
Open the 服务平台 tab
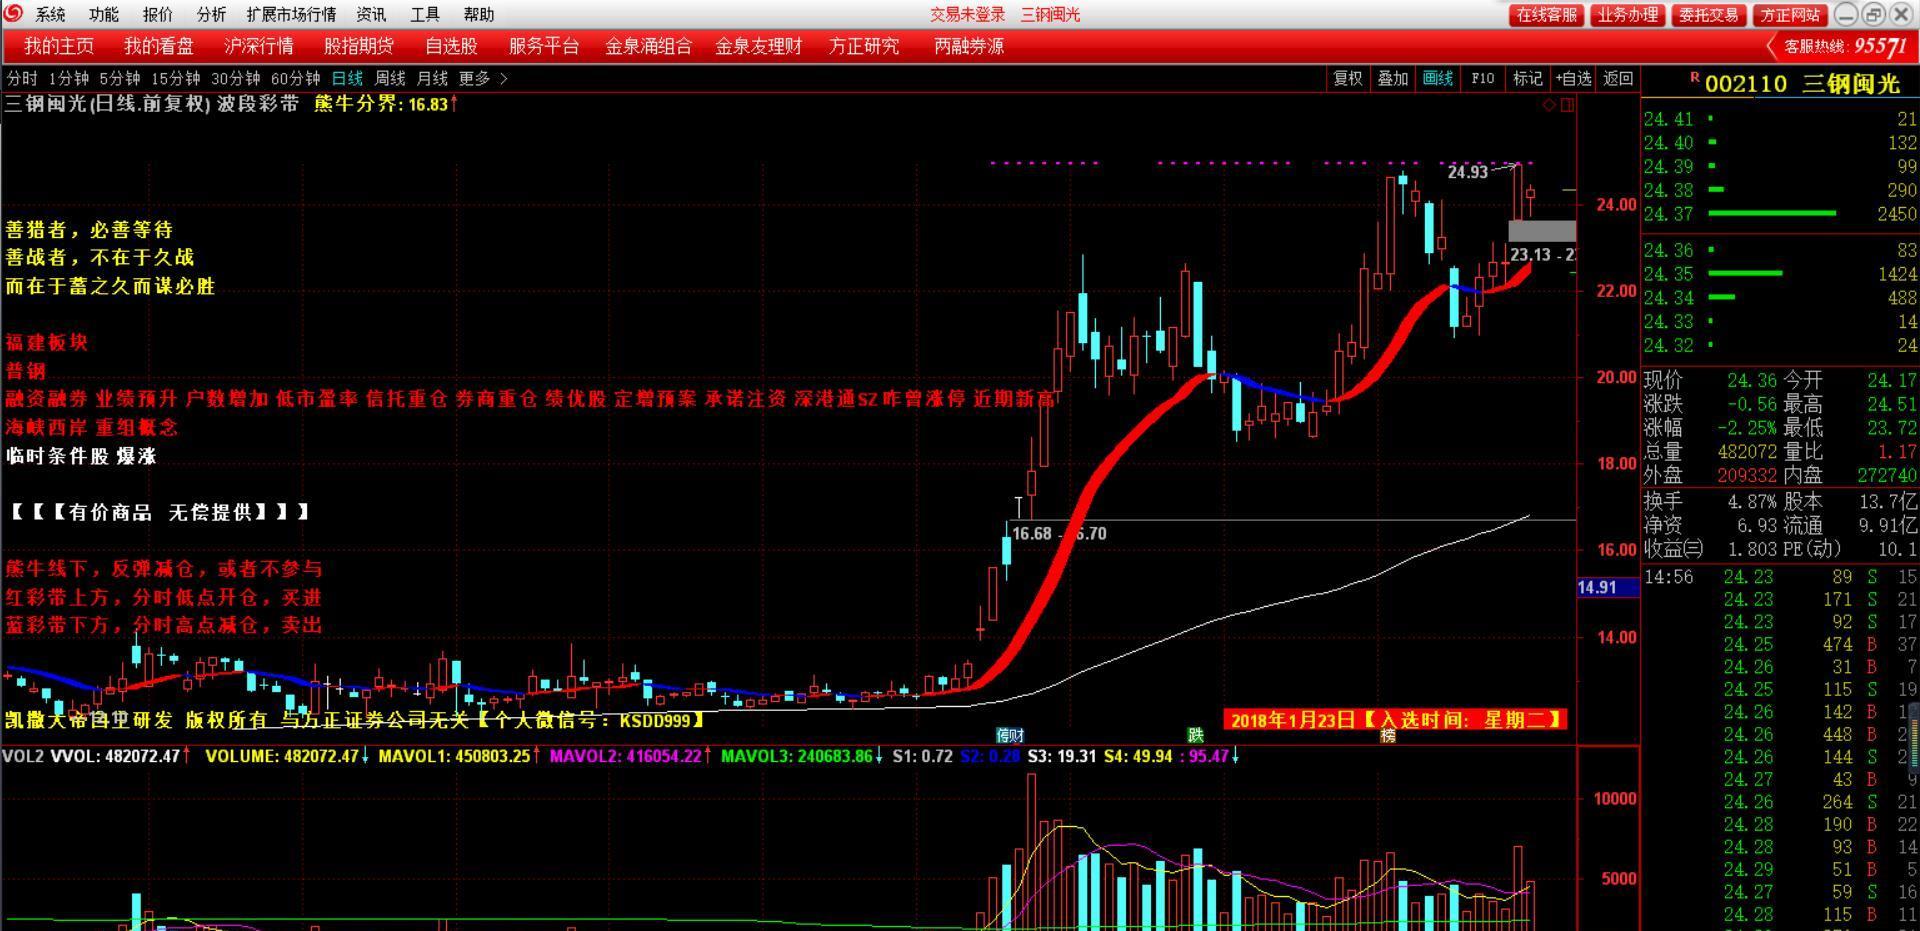click(x=544, y=46)
